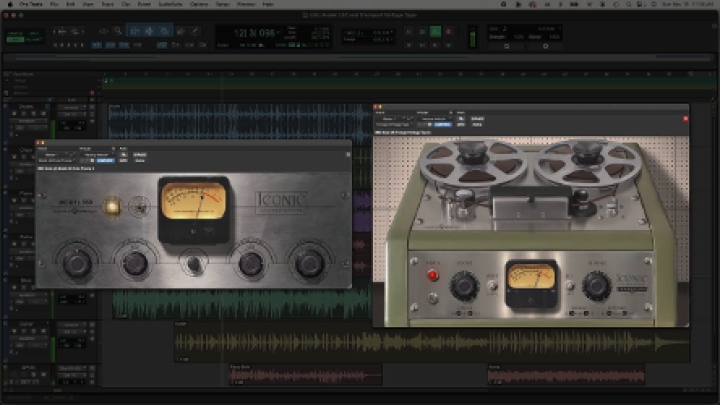Toggle the red power button on the tape machine
Viewport: 720px width, 405px height.
(433, 275)
